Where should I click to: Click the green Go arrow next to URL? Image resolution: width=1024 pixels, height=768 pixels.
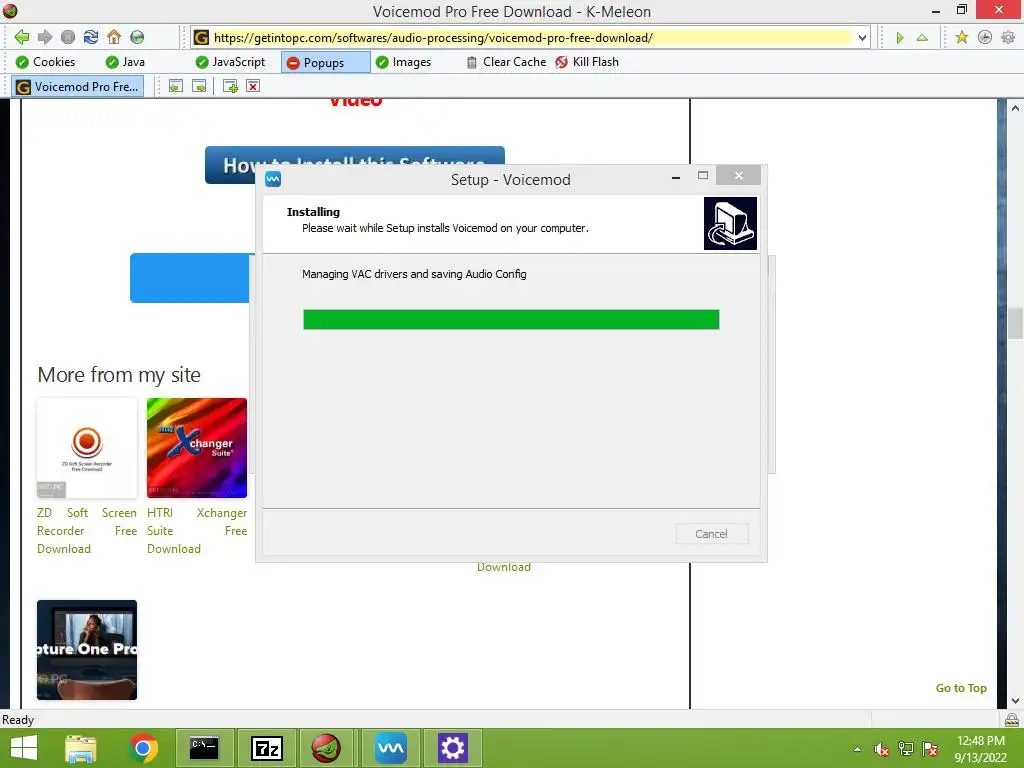pyautogui.click(x=900, y=38)
